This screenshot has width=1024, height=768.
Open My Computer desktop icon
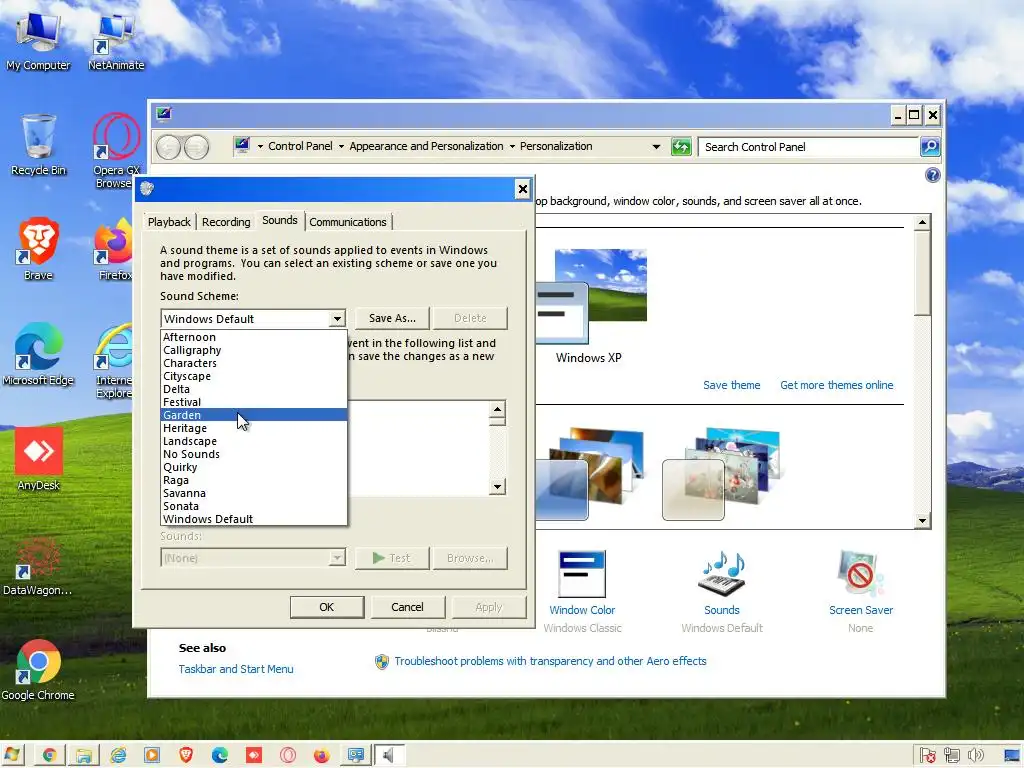[38, 40]
